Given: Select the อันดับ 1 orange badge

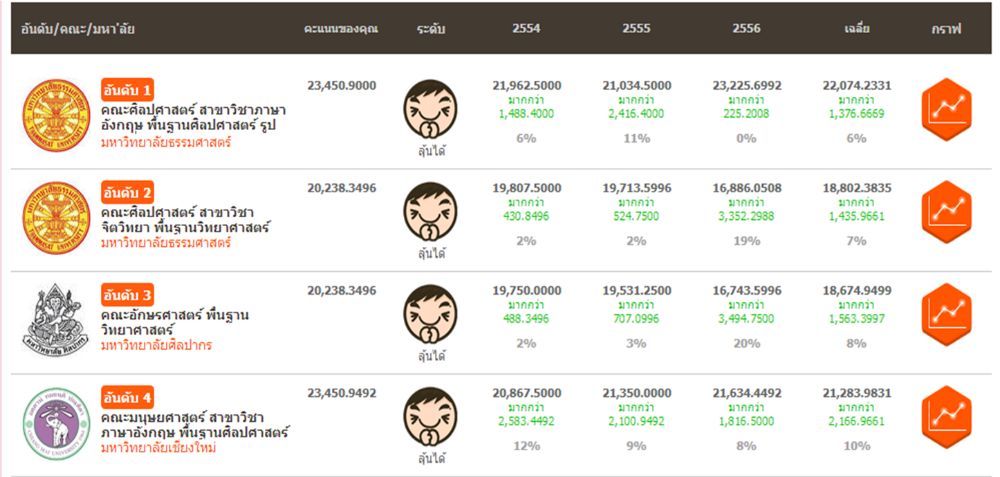Looking at the screenshot, I should 128,89.
